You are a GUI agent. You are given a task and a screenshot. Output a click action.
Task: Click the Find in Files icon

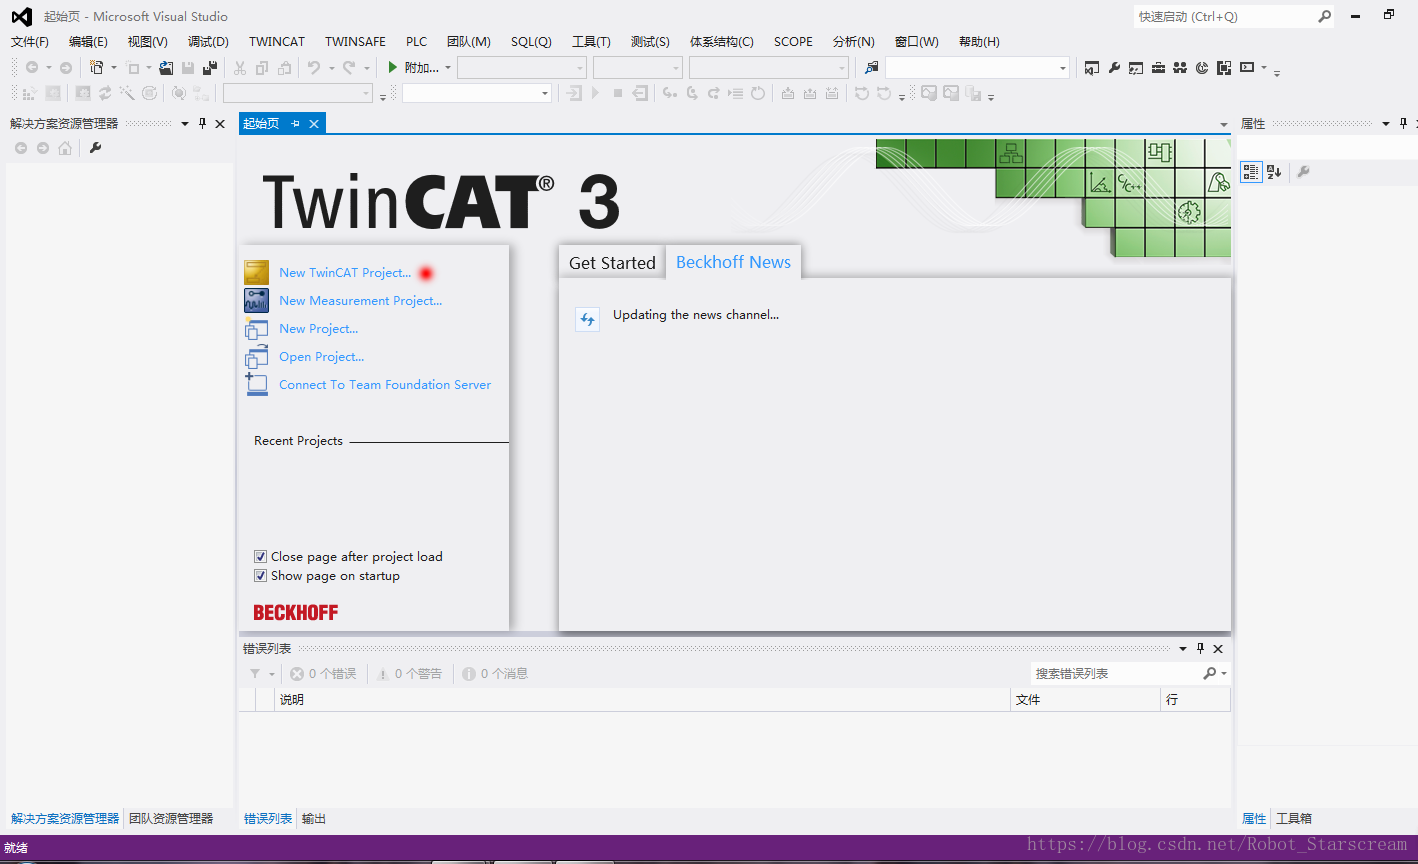coord(872,68)
